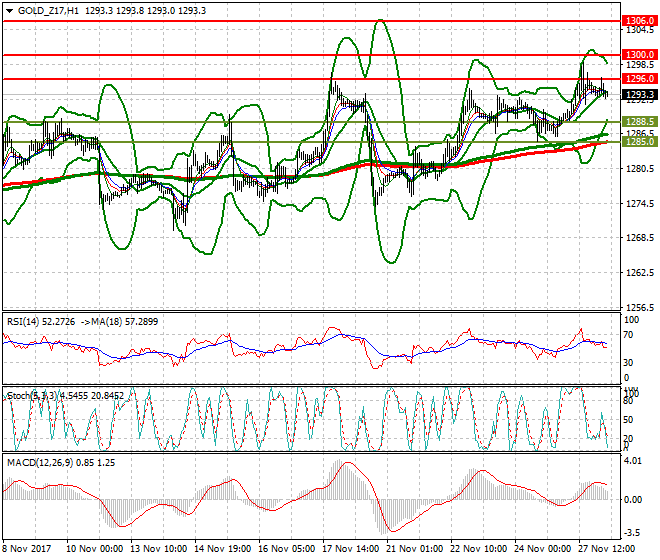Click the 1304.5 tick on price axis
This screenshot has width=660, height=560.
click(638, 31)
